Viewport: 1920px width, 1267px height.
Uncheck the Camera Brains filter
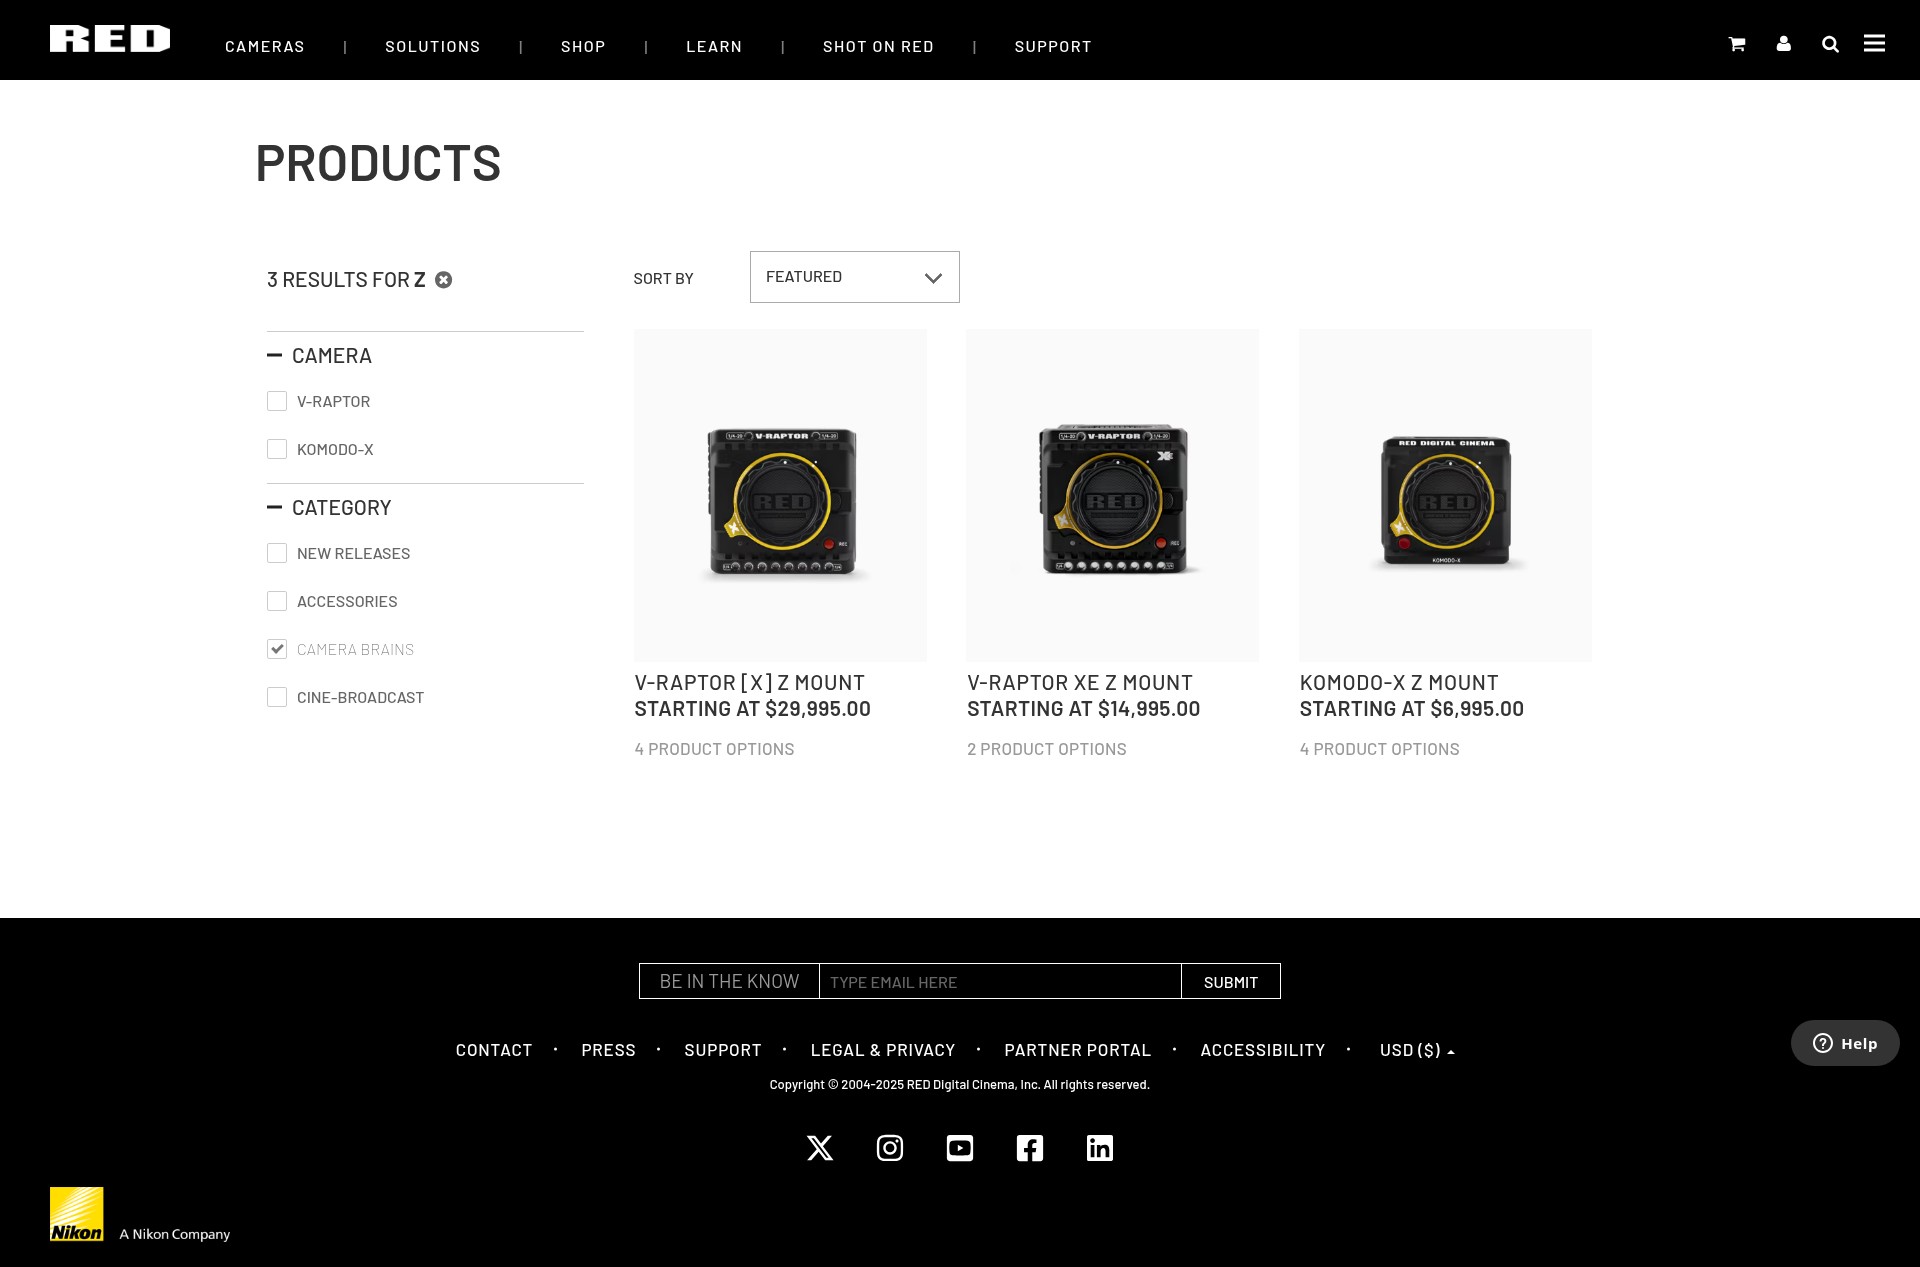277,649
